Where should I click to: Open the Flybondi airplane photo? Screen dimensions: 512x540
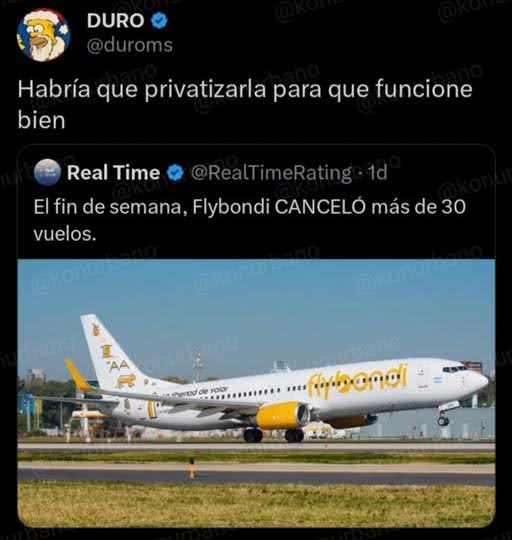click(256, 393)
